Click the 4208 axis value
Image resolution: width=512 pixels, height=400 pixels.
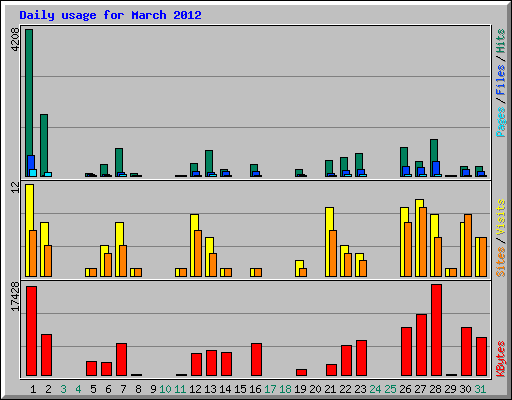click(x=15, y=40)
